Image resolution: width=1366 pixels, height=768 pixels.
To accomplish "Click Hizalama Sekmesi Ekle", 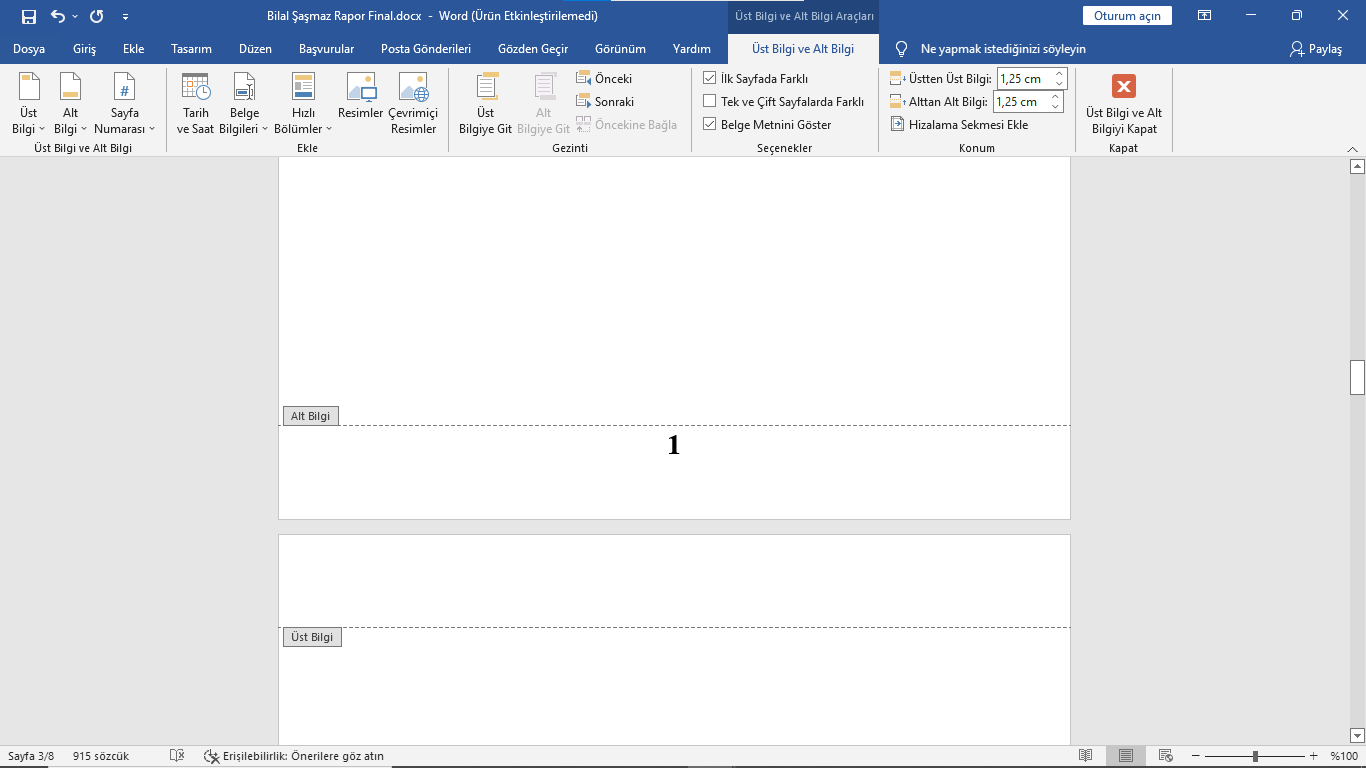I will pyautogui.click(x=959, y=125).
